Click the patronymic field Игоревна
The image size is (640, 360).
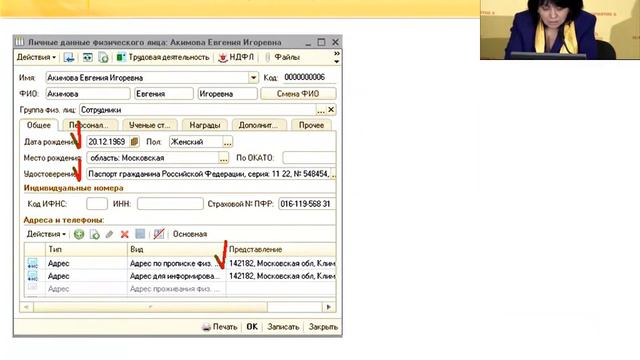coord(227,94)
